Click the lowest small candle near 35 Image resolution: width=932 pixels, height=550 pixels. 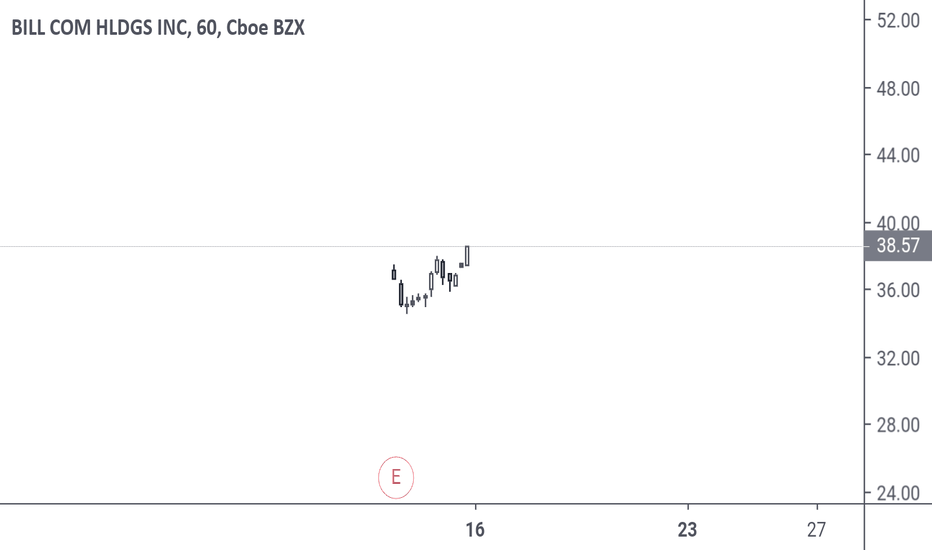pos(407,306)
